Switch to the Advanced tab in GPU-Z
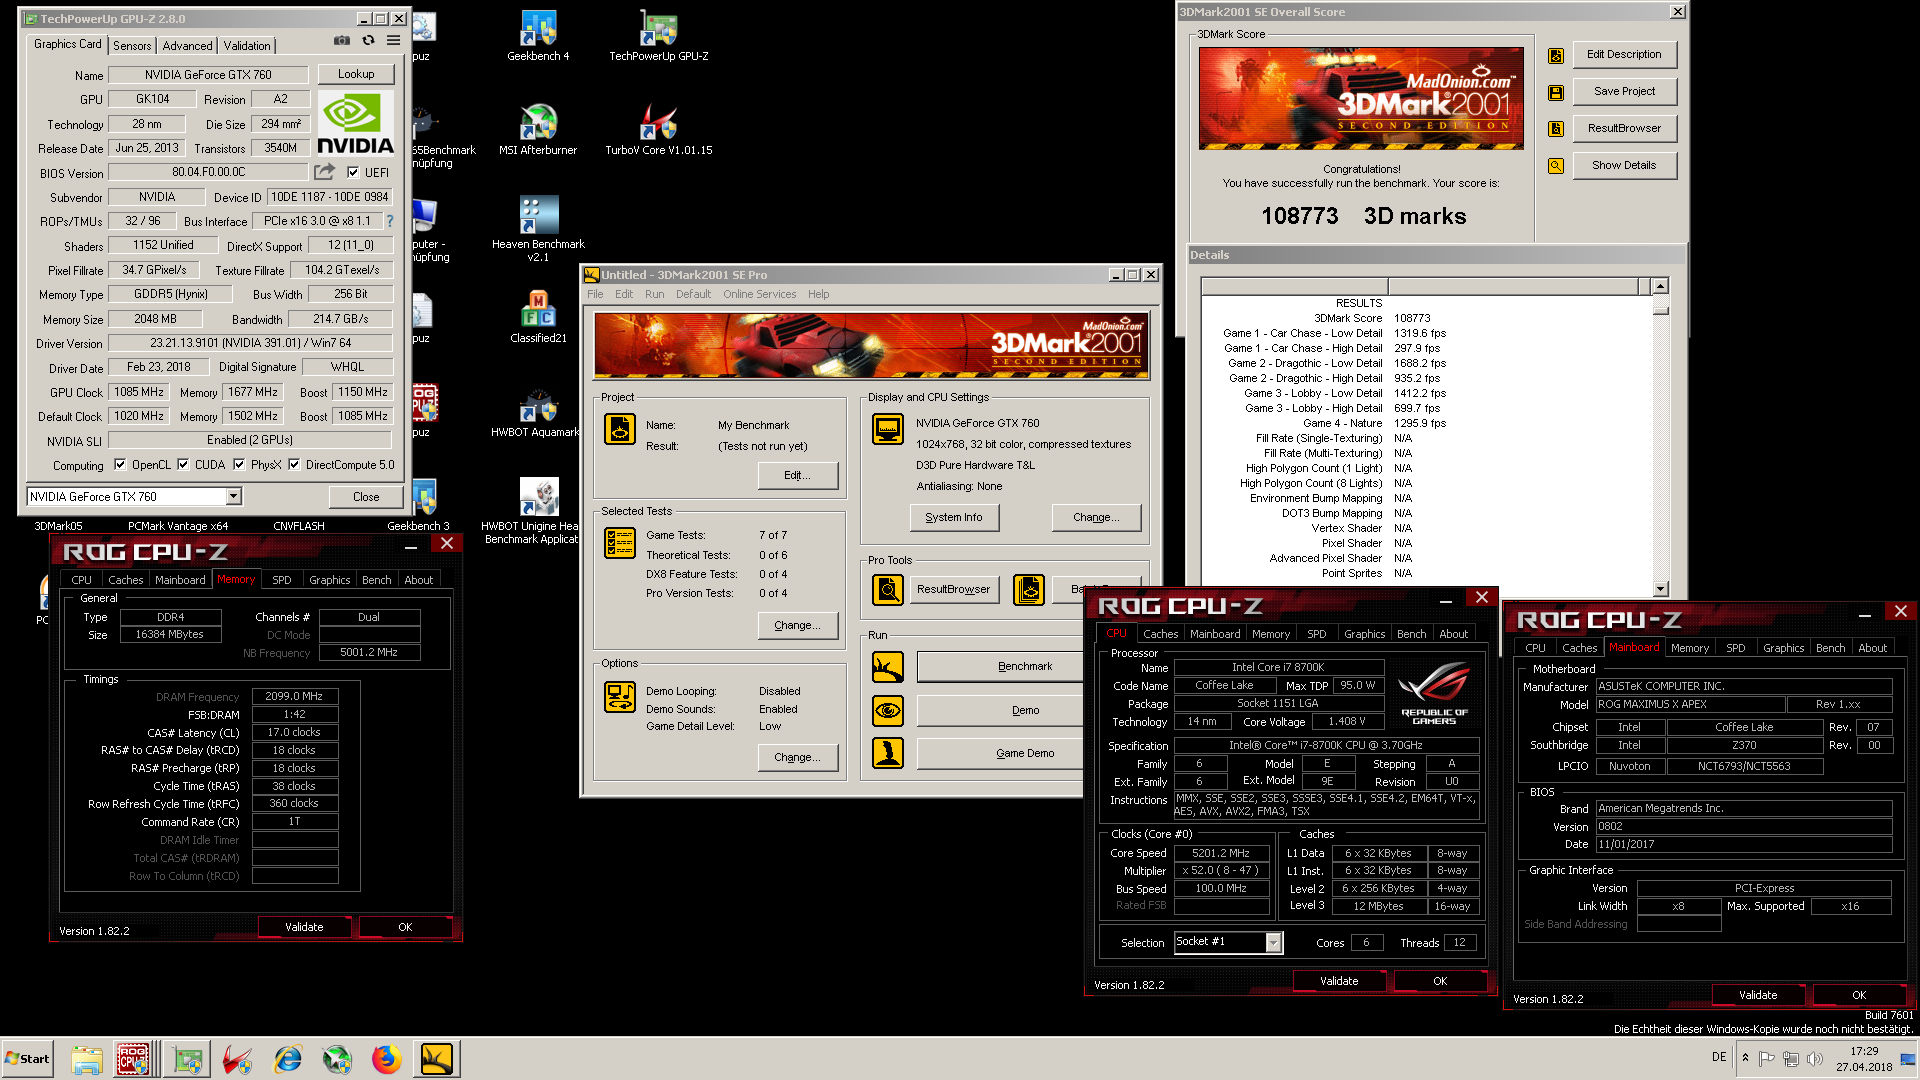Screen dimensions: 1920x1080 tap(187, 46)
